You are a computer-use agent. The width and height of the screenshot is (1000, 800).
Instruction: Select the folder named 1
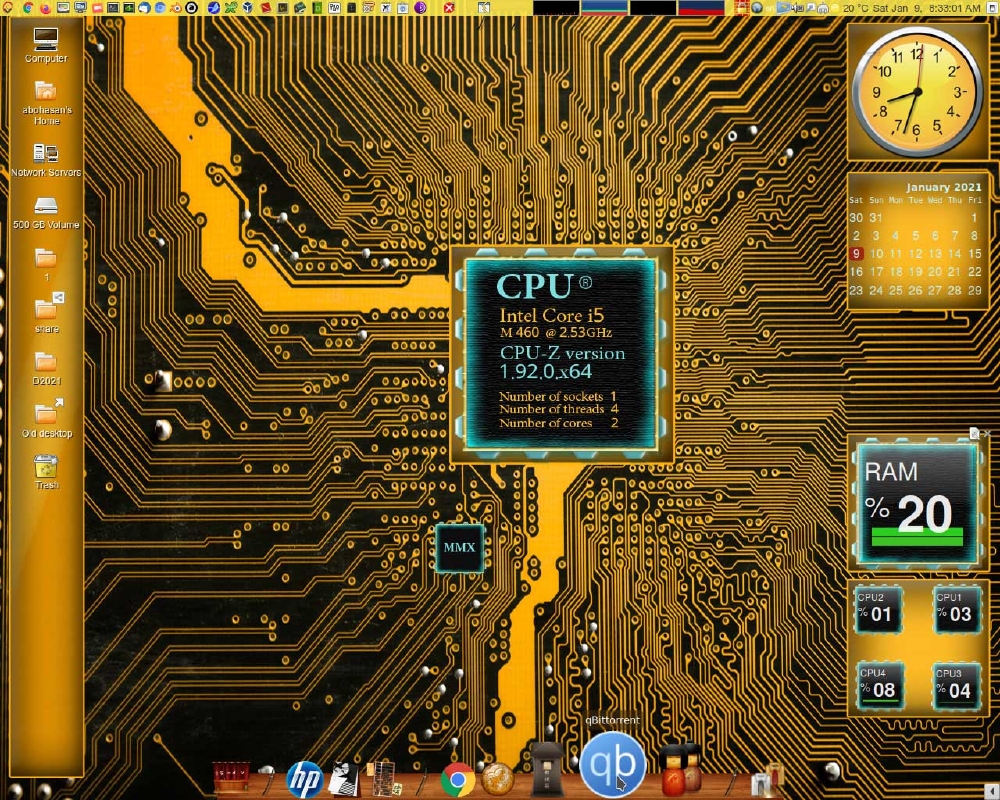(x=46, y=264)
